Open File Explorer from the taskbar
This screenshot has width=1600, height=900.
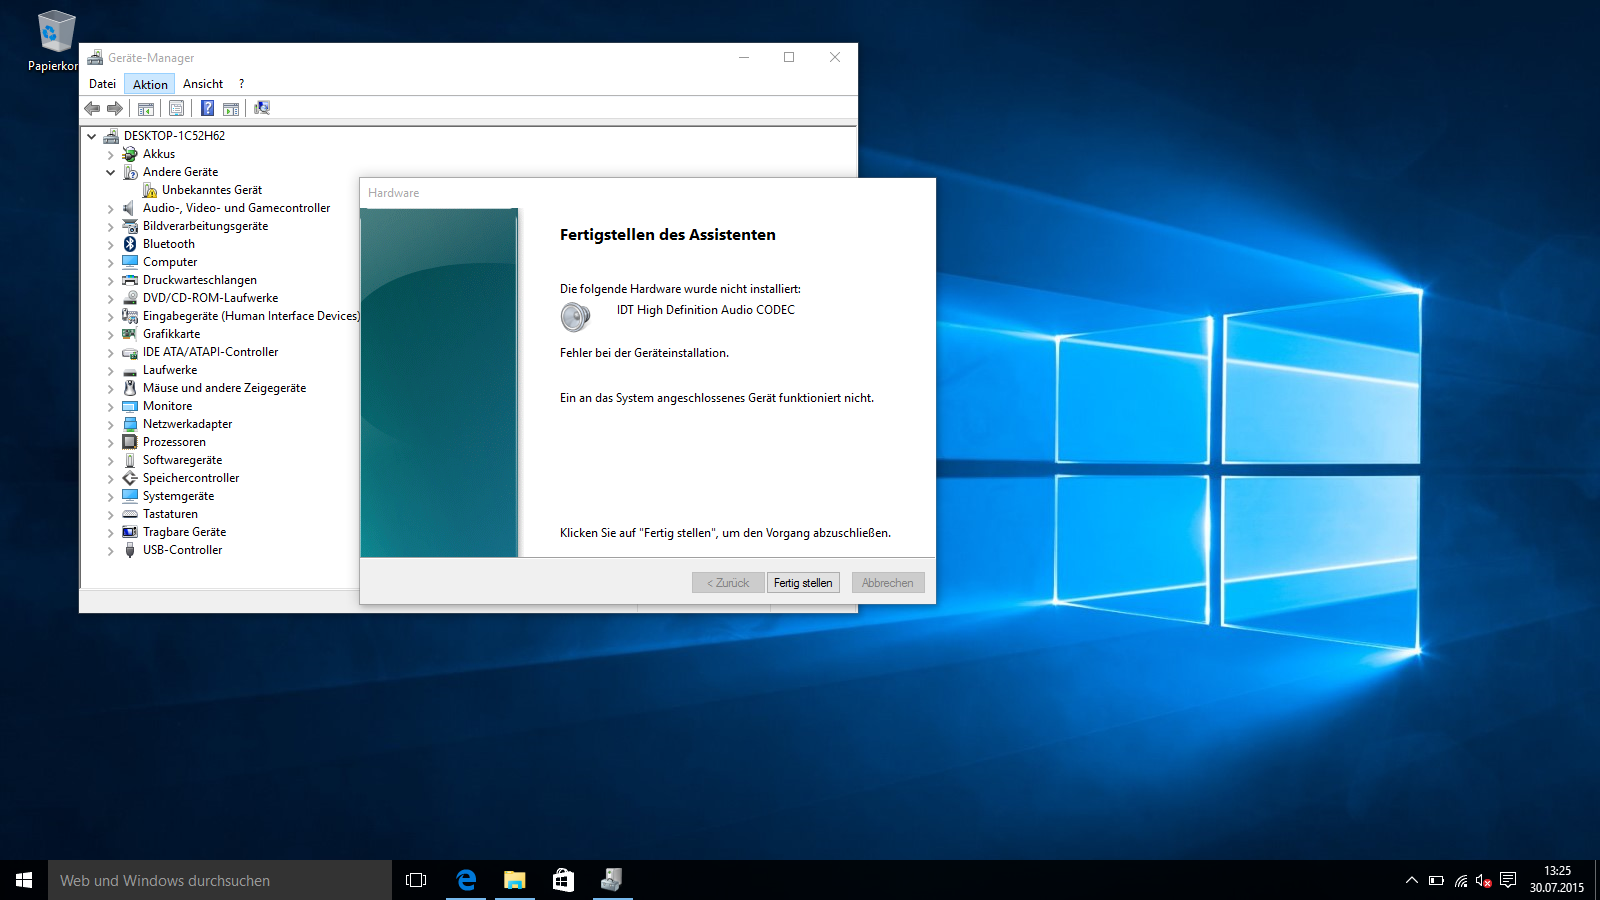[514, 880]
